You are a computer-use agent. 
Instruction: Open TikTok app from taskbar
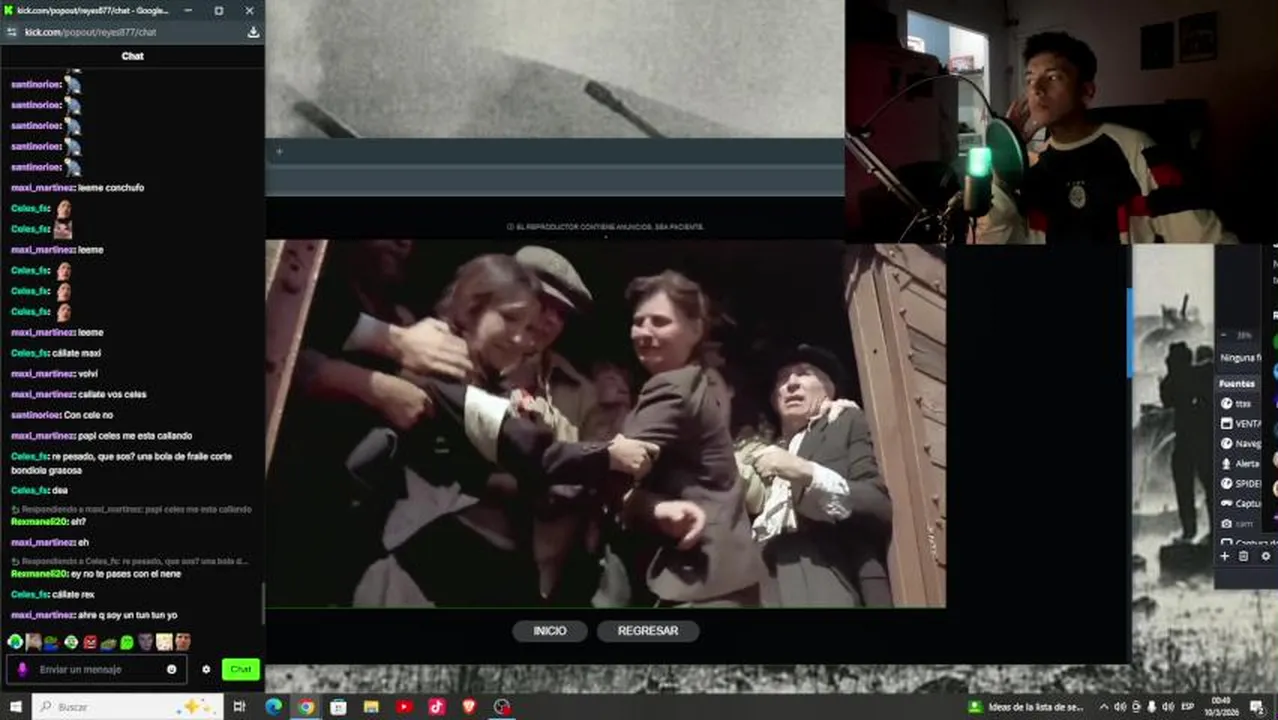[437, 707]
